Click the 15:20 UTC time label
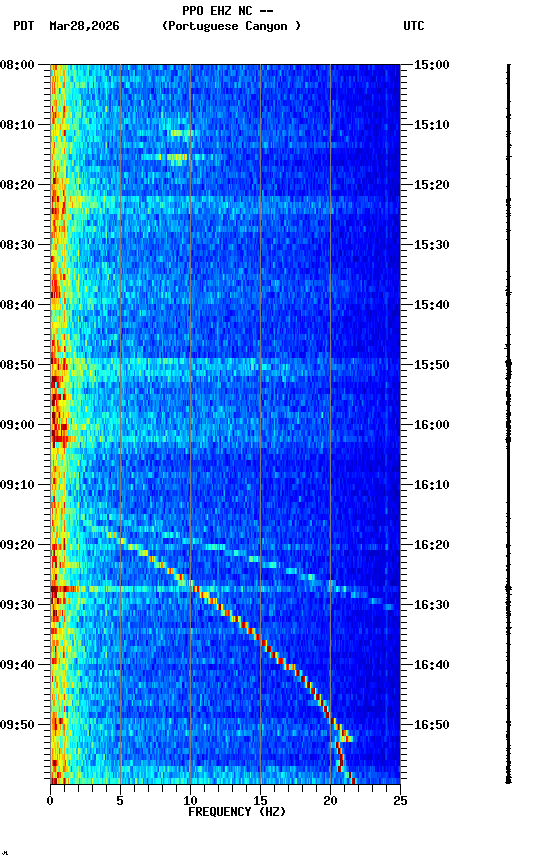The width and height of the screenshot is (552, 864). tap(432, 185)
